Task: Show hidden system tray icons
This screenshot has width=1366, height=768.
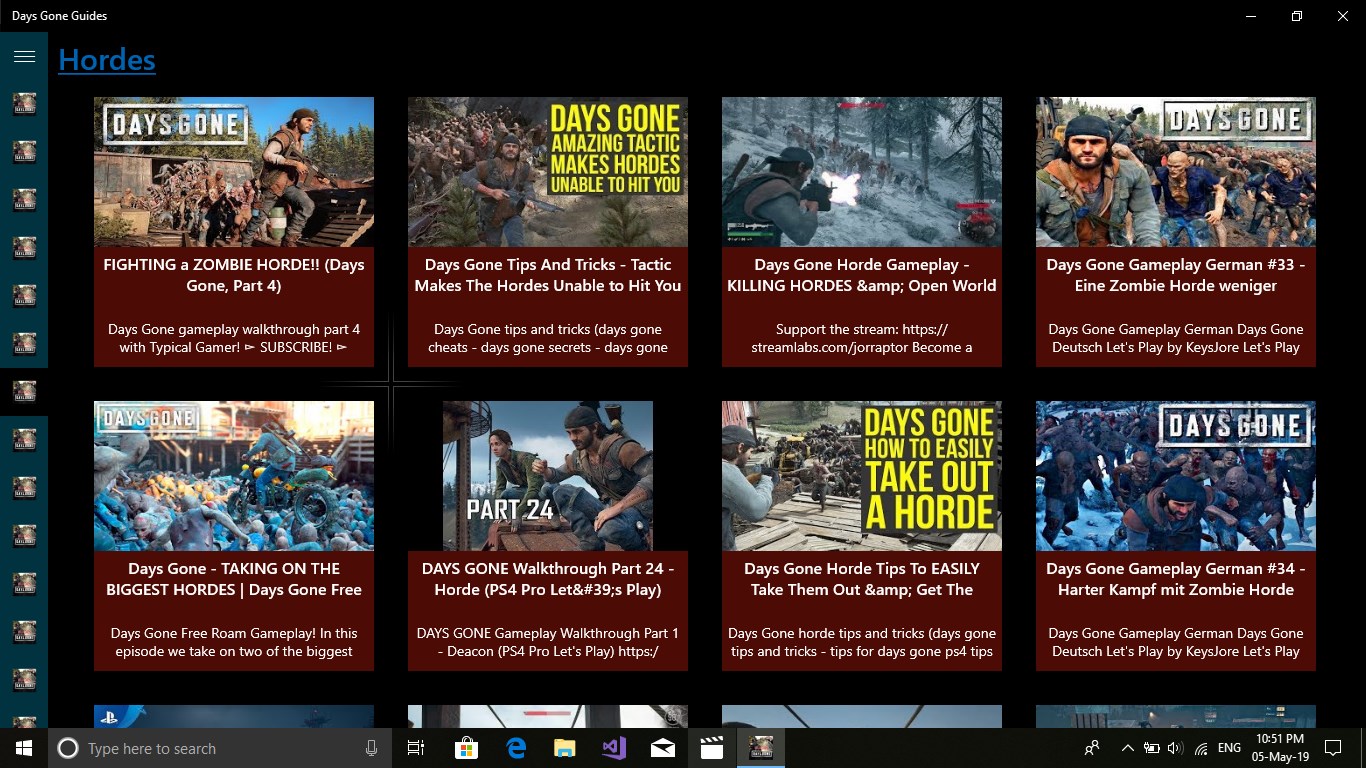Action: tap(1128, 748)
